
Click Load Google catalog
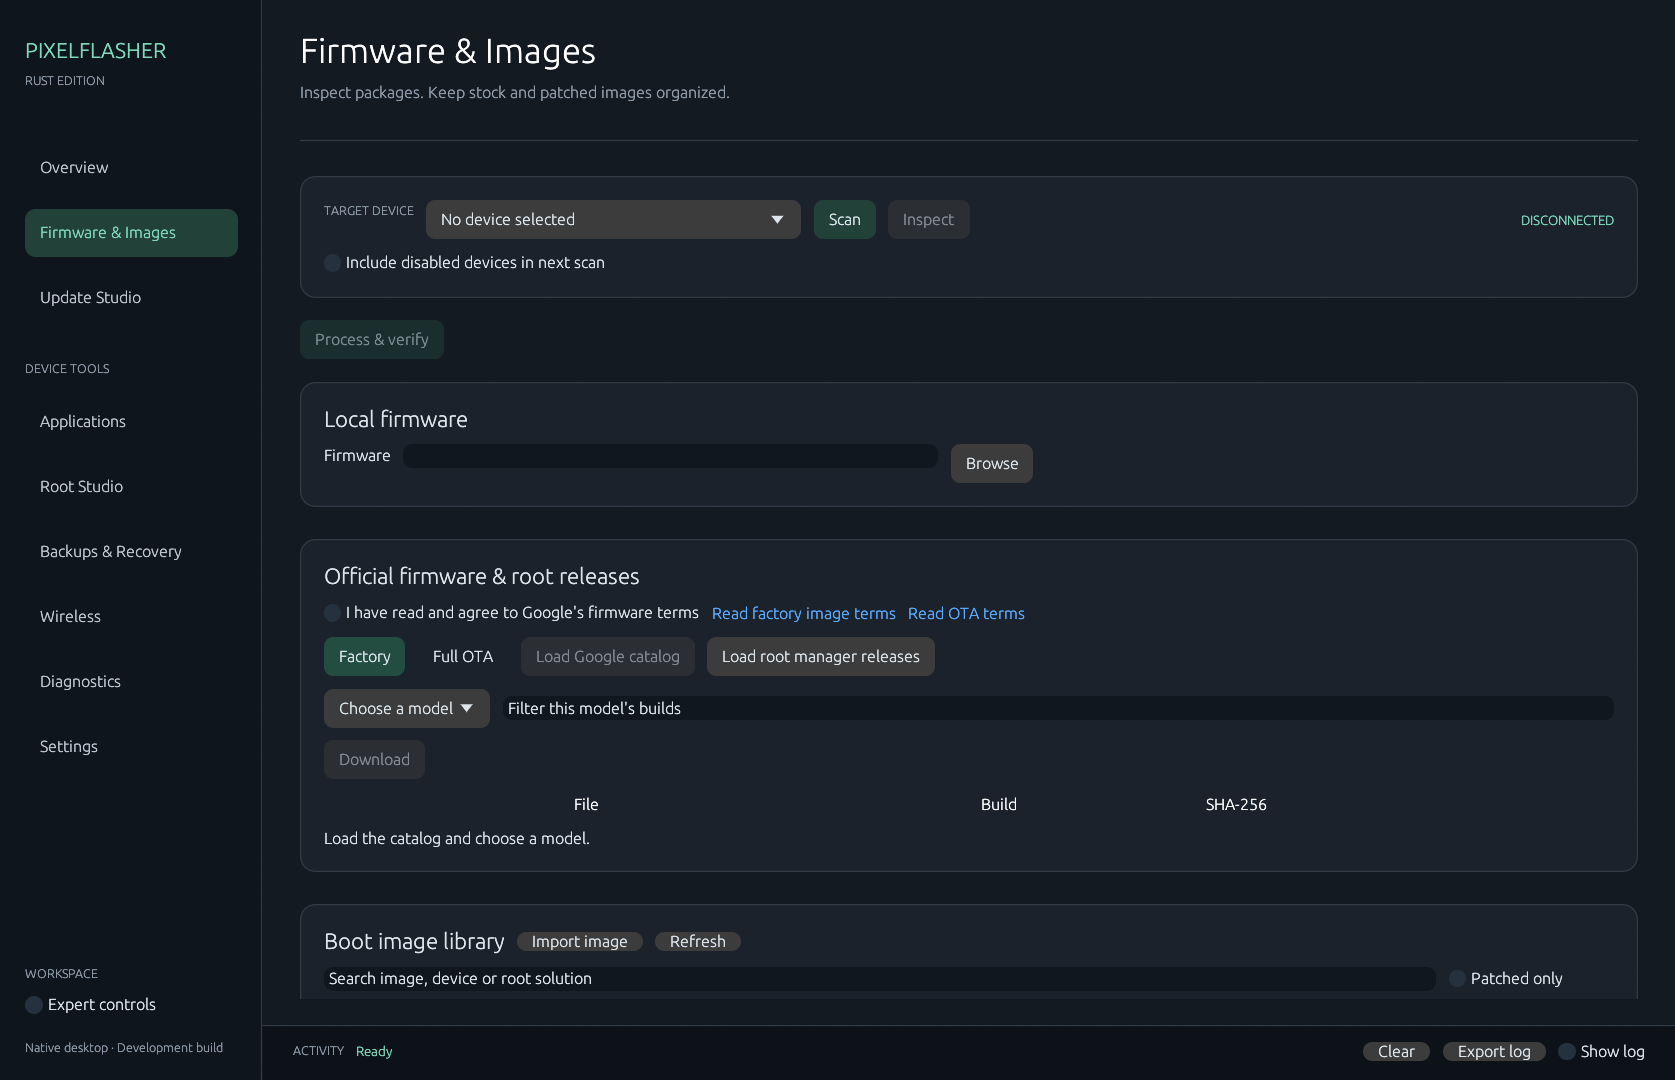pyautogui.click(x=608, y=657)
